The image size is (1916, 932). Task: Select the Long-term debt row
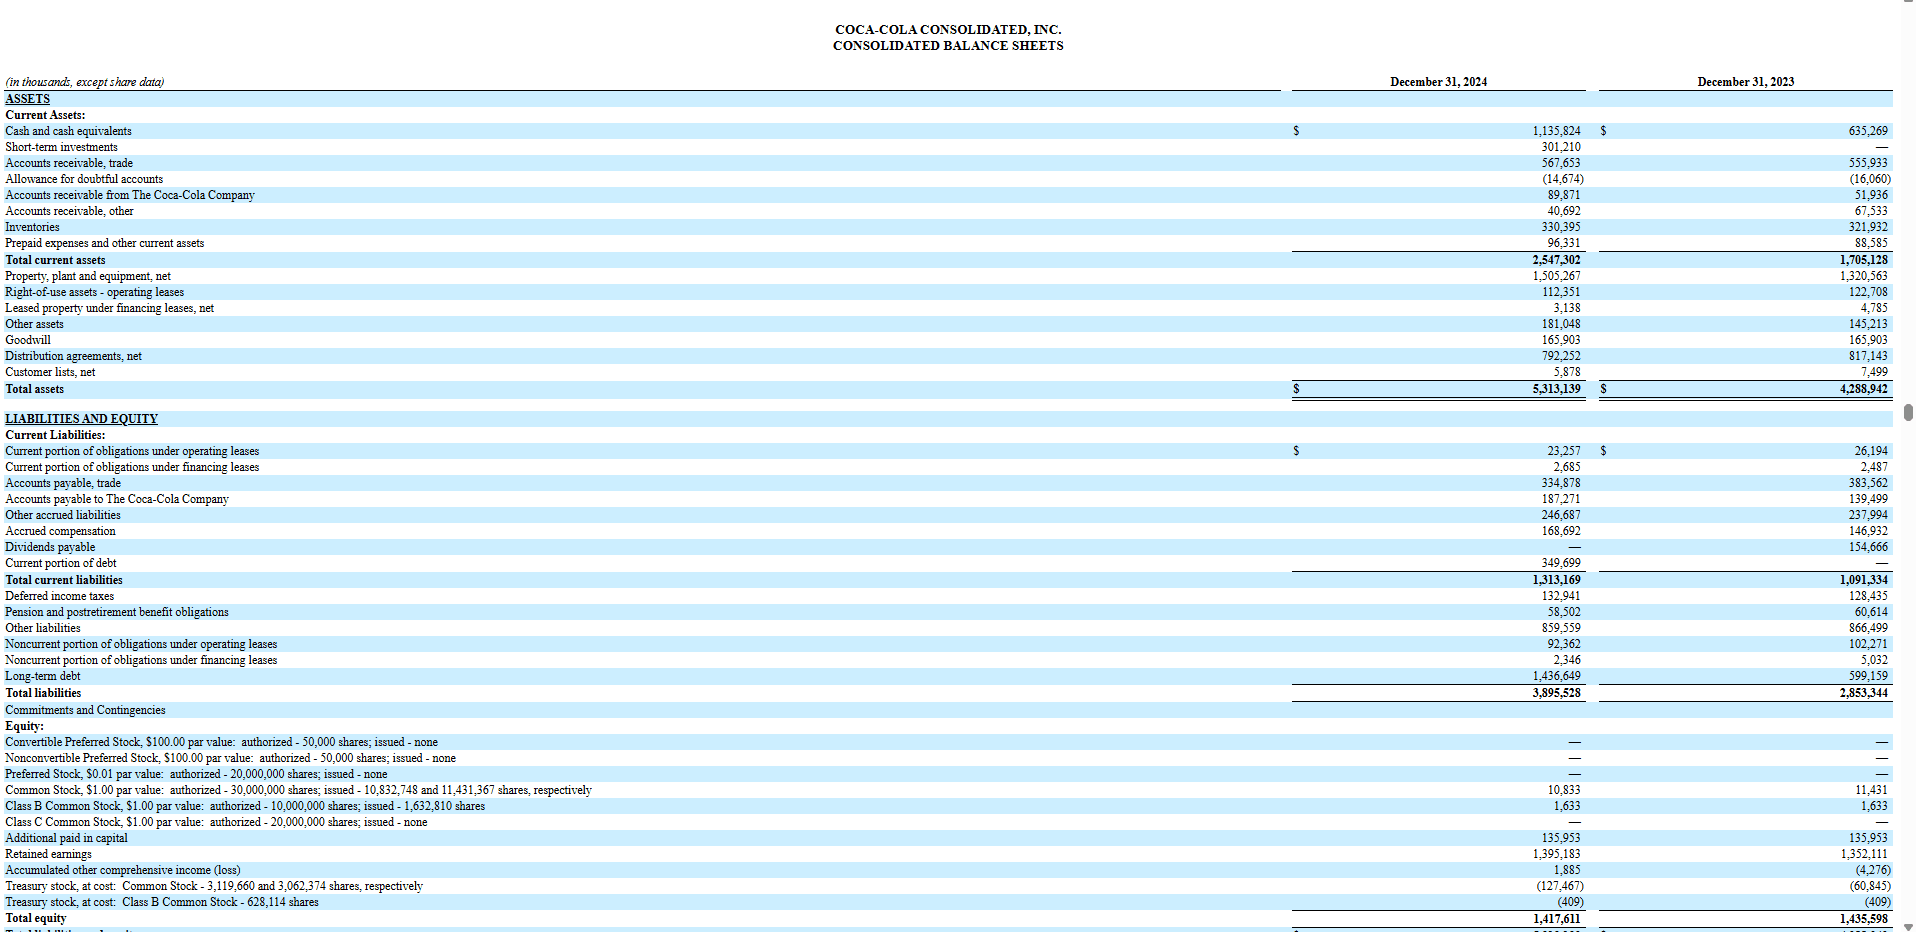[x=42, y=676]
